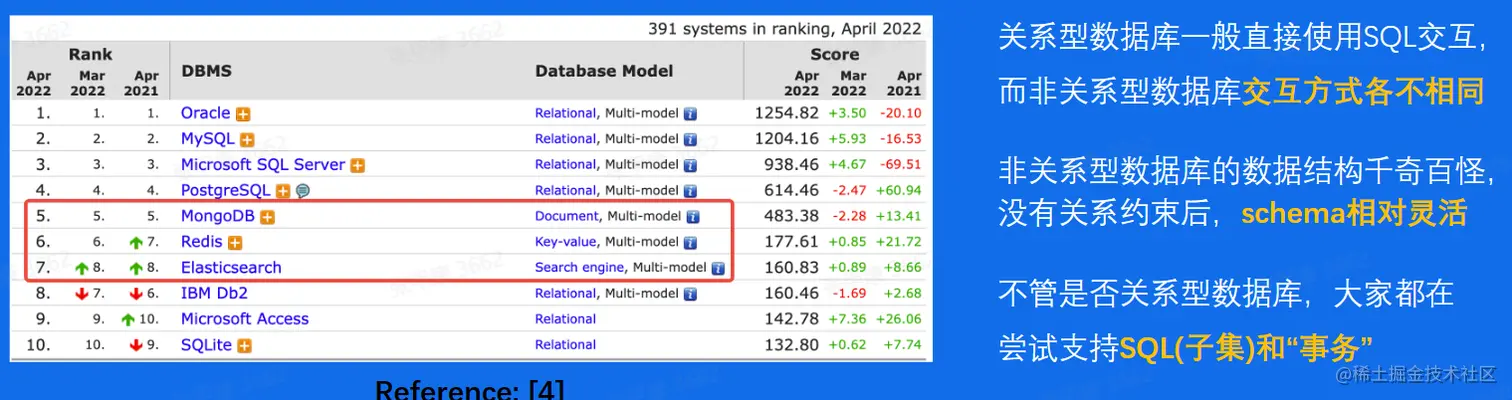Click the Document model link for MongoDB

coord(567,216)
